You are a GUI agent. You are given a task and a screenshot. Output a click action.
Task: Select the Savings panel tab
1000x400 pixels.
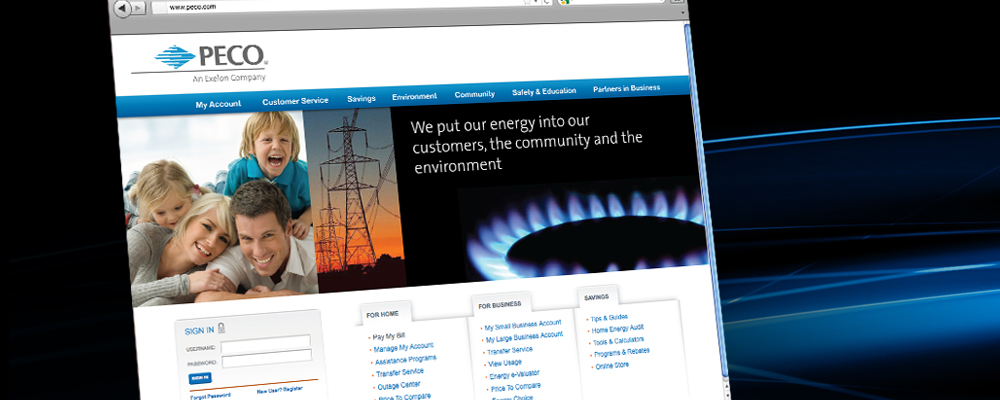click(596, 297)
